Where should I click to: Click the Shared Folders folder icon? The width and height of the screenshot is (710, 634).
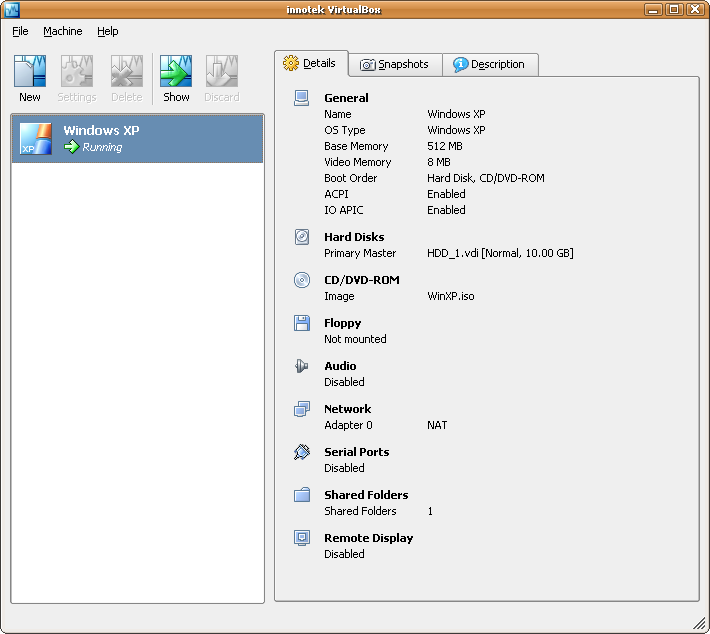coord(302,495)
